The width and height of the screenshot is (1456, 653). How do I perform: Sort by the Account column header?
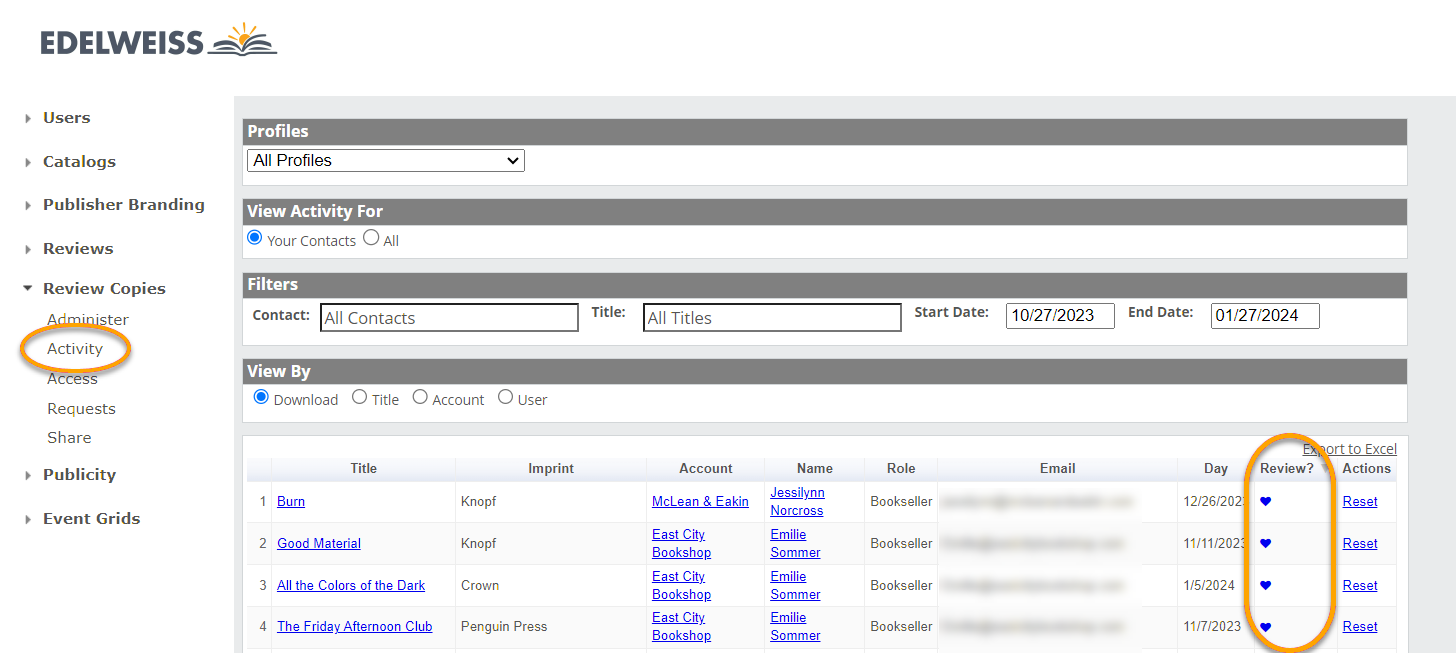(706, 469)
